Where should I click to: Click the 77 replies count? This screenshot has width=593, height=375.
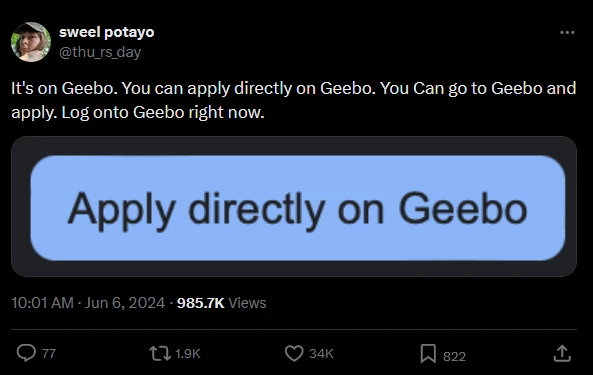tap(49, 354)
